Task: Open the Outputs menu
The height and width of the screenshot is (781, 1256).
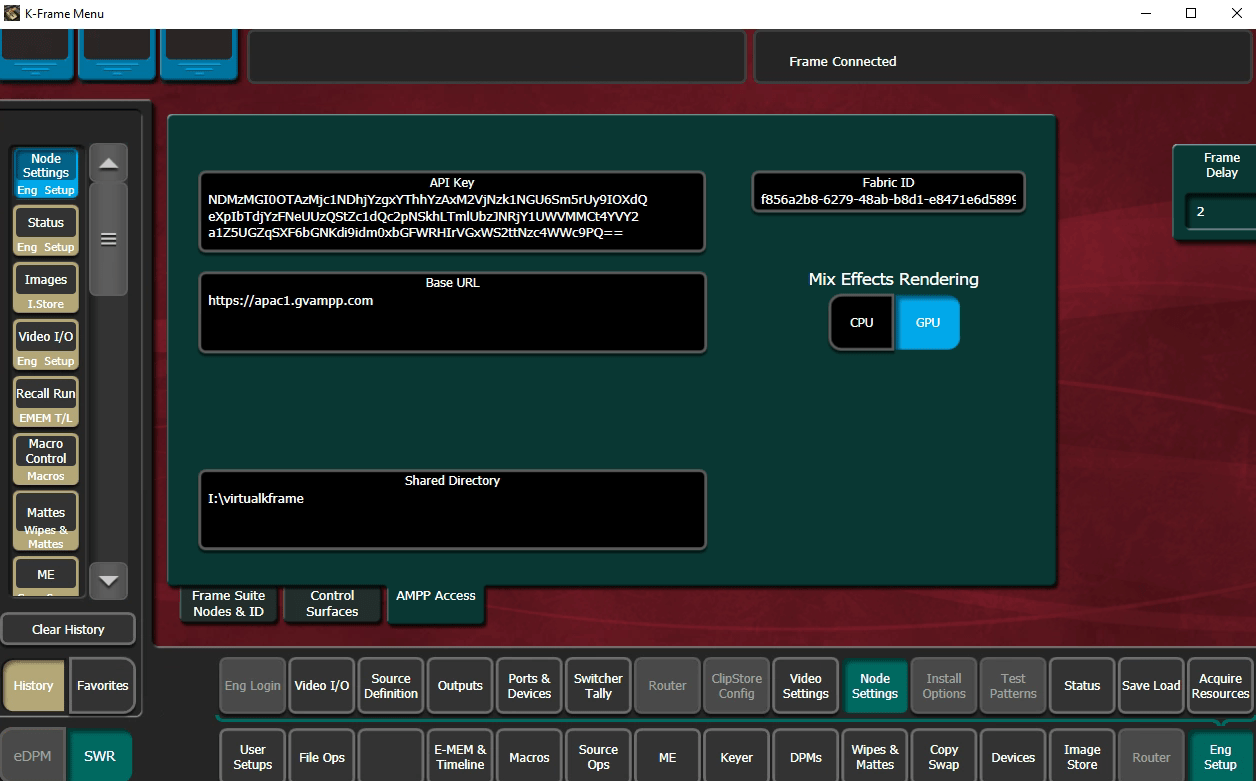Action: coord(460,686)
